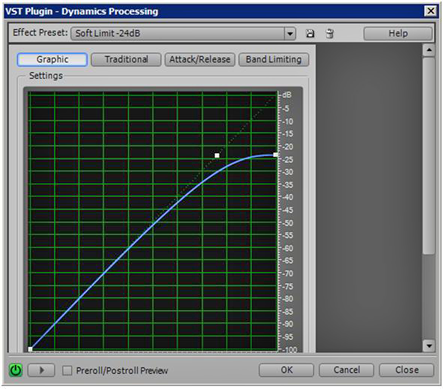This screenshot has height=389, width=443.
Task: Close the dialog with title bar X
Action: (431, 11)
